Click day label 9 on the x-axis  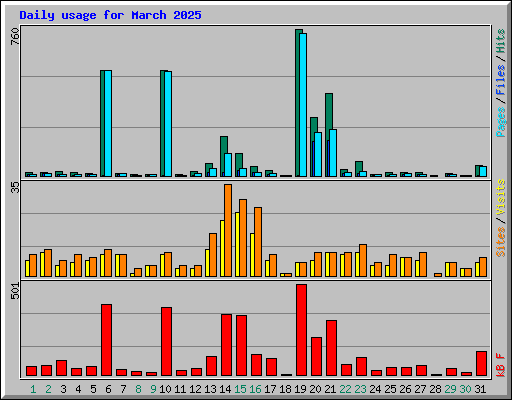pos(153,389)
